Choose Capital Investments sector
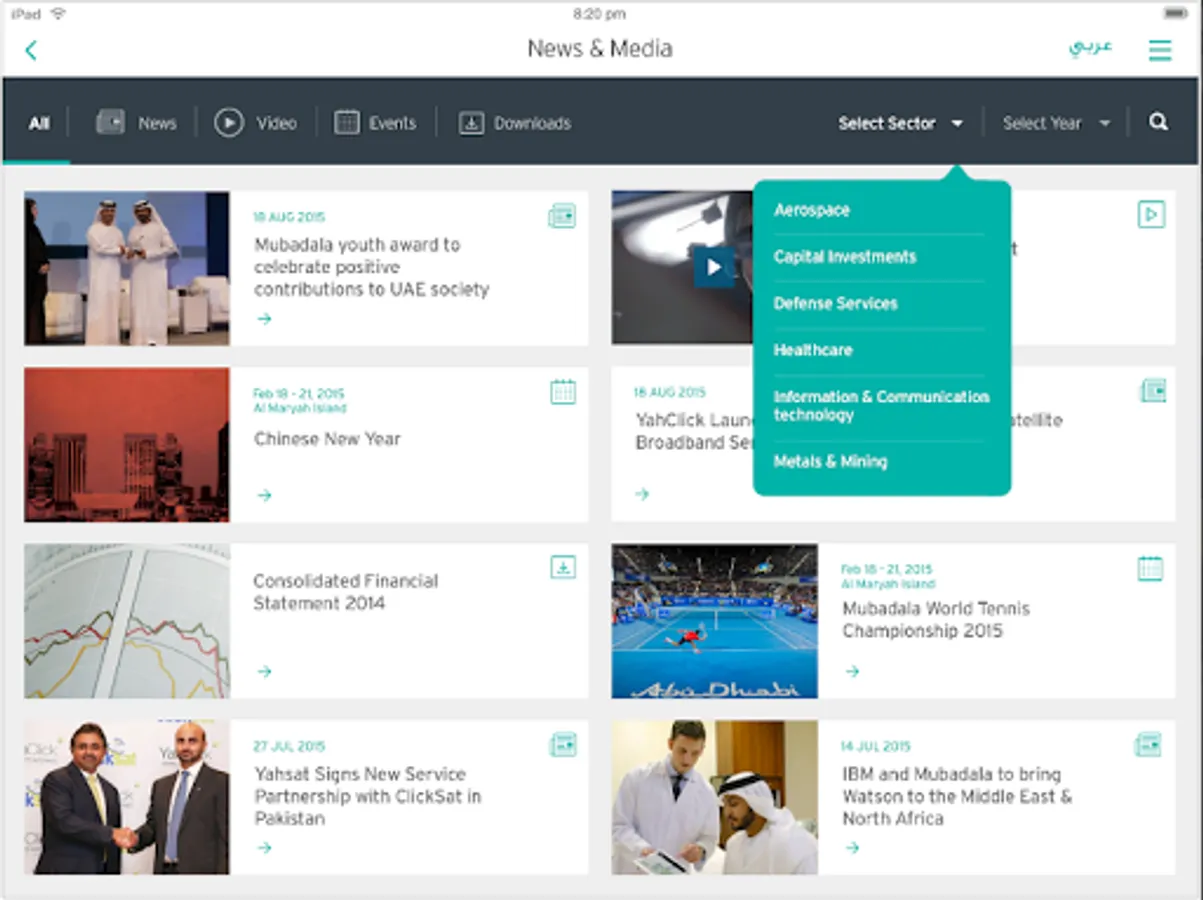This screenshot has width=1203, height=900. tap(845, 257)
